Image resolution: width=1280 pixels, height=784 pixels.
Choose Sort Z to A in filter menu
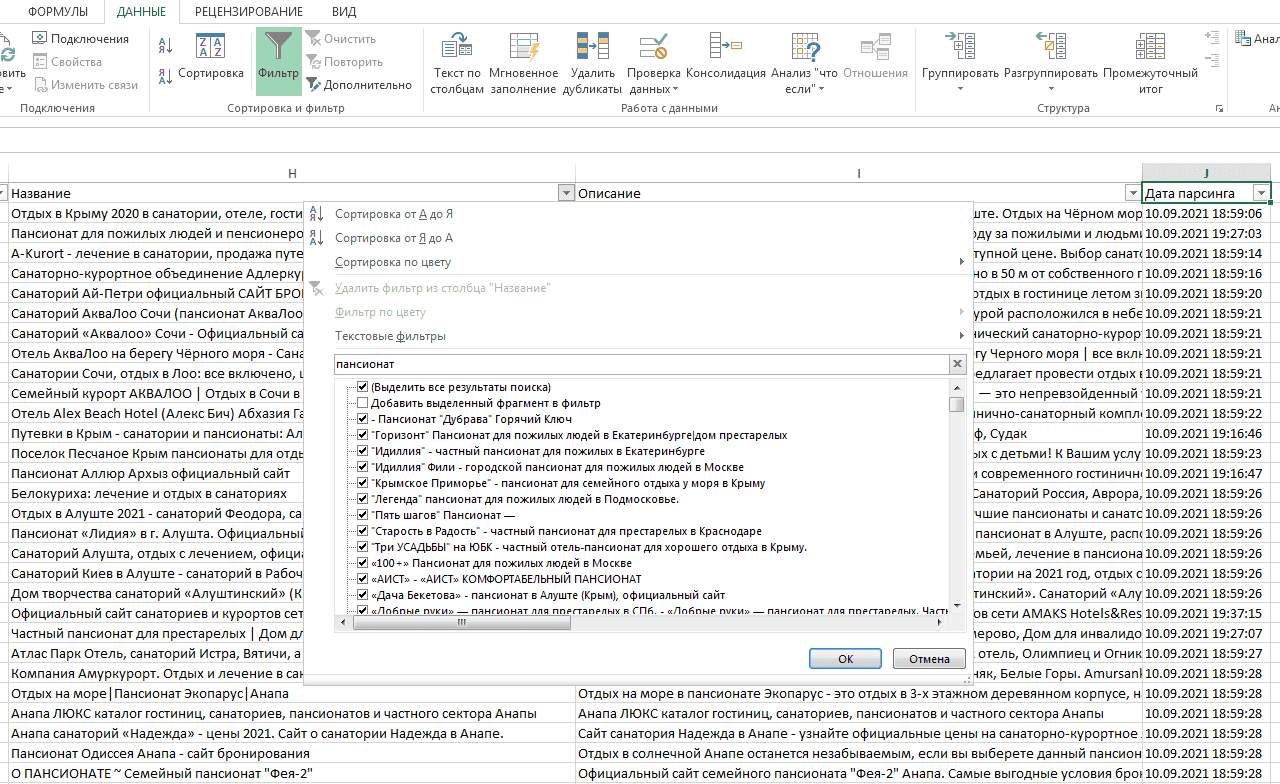[x=394, y=238]
